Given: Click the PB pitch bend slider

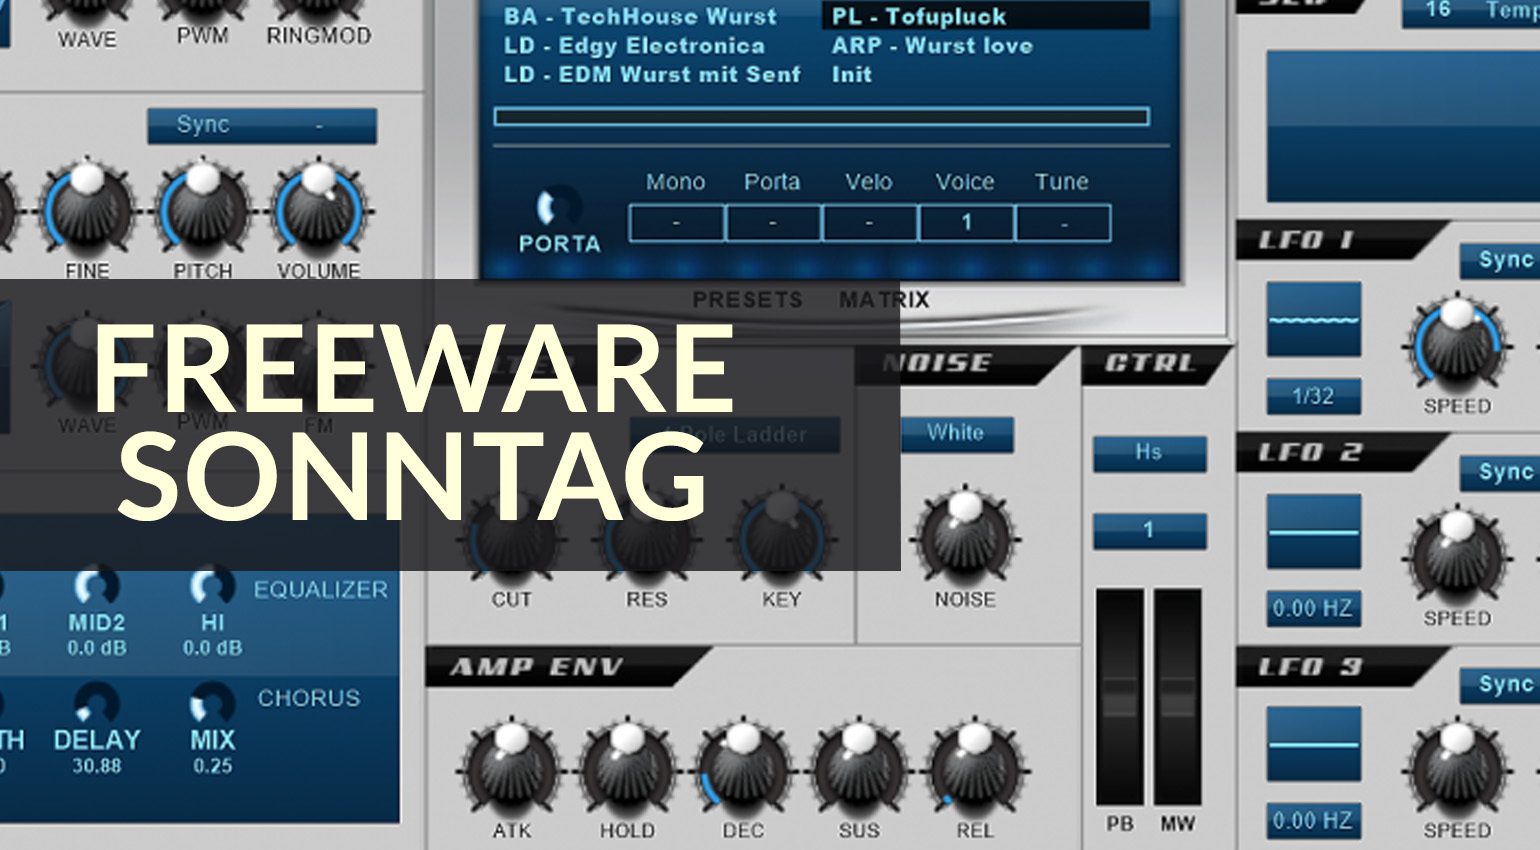Looking at the screenshot, I should [1120, 697].
